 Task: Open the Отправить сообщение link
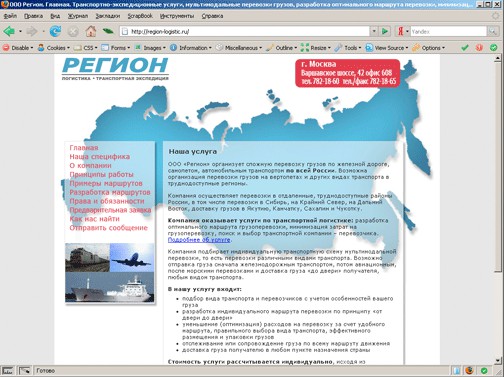108,228
